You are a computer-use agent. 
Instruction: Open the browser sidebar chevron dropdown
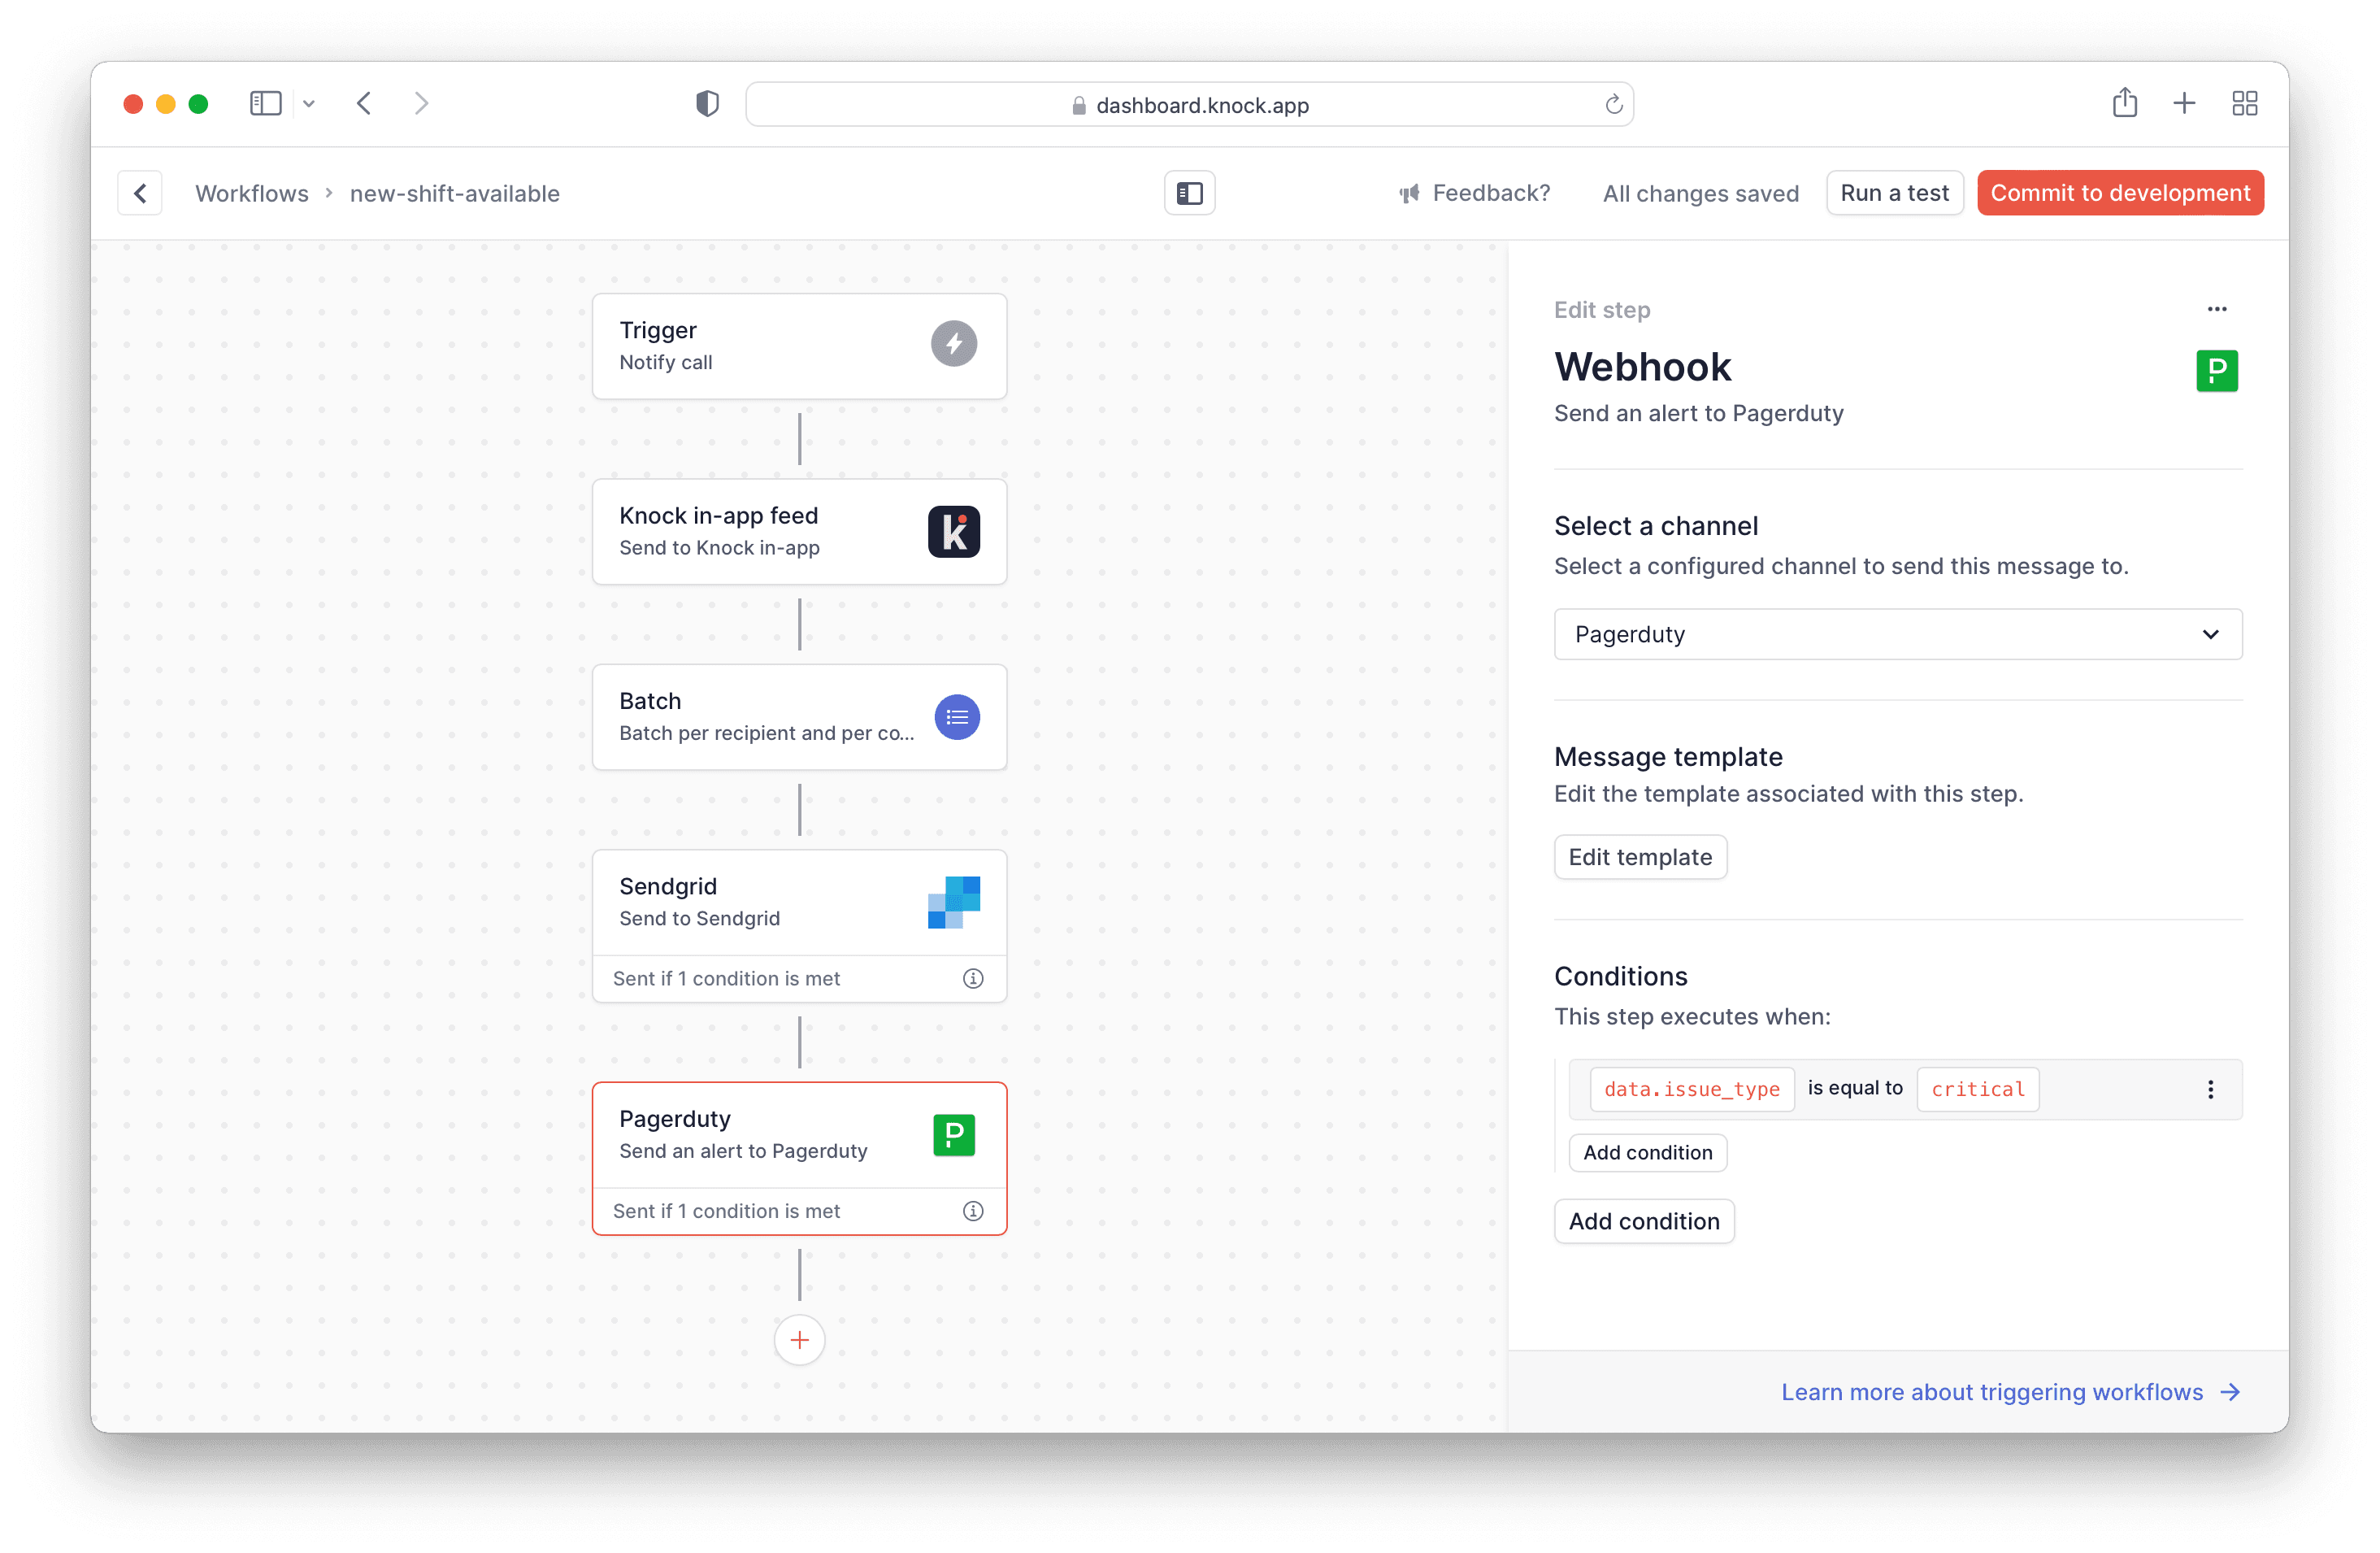pyautogui.click(x=309, y=103)
